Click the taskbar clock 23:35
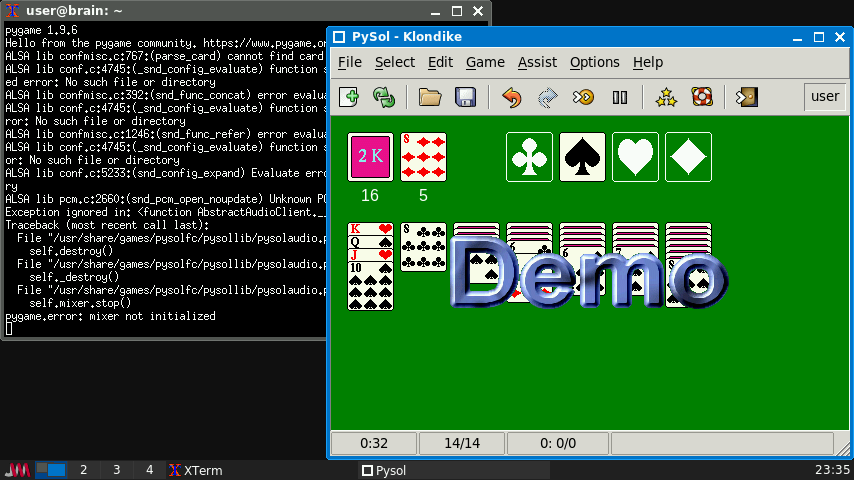The width and height of the screenshot is (854, 480). coord(832,470)
